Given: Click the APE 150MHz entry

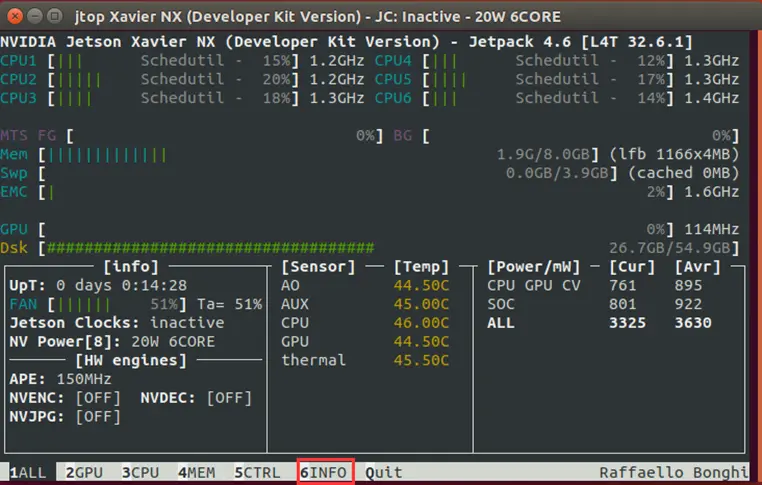Looking at the screenshot, I should pos(60,380).
